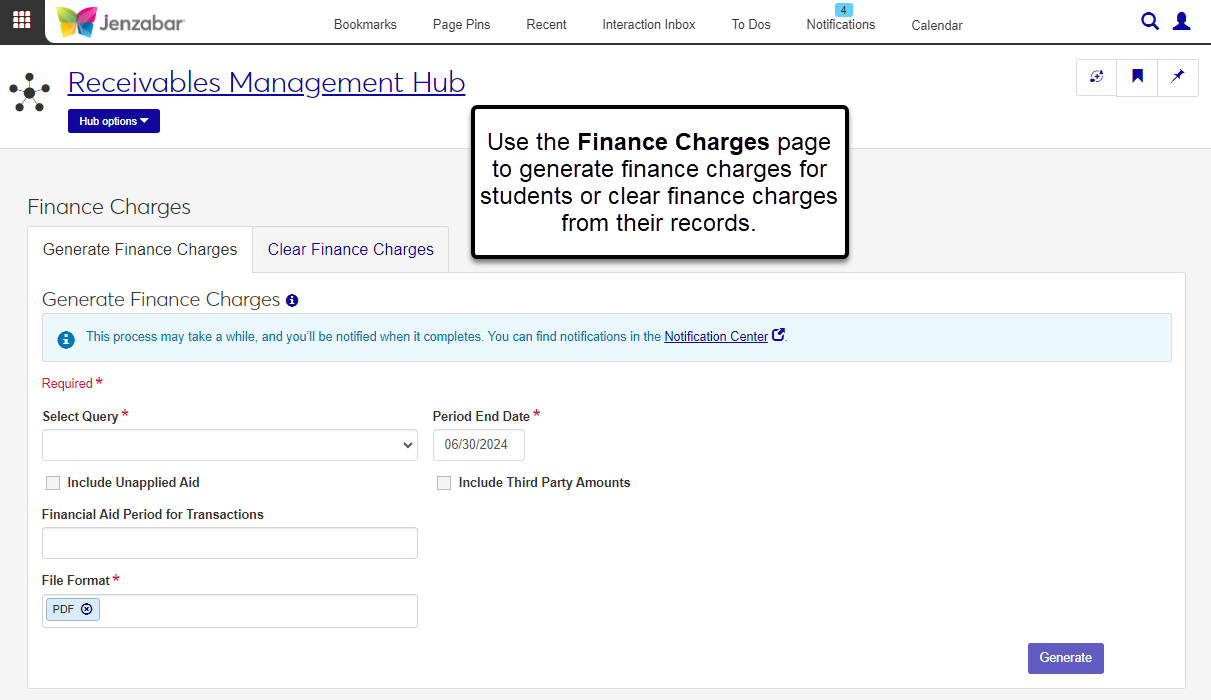Image resolution: width=1211 pixels, height=700 pixels.
Task: Click the File Format label
Action: (x=75, y=581)
